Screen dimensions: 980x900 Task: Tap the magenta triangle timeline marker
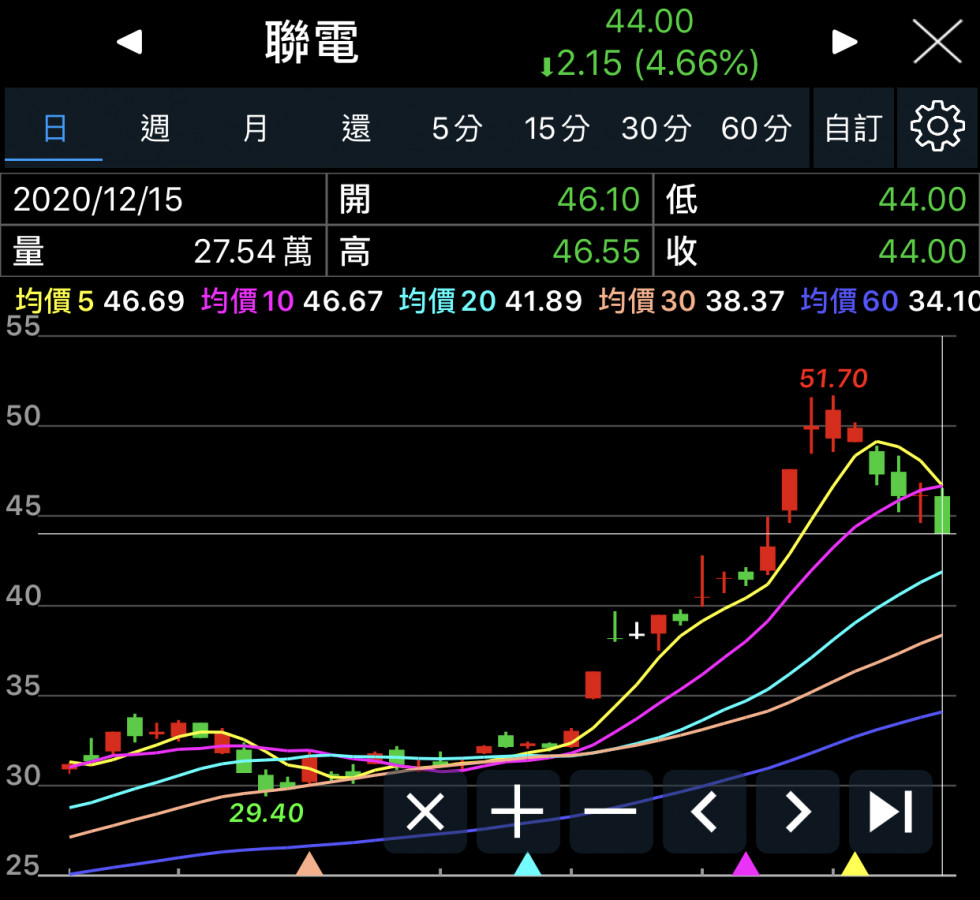pos(746,864)
